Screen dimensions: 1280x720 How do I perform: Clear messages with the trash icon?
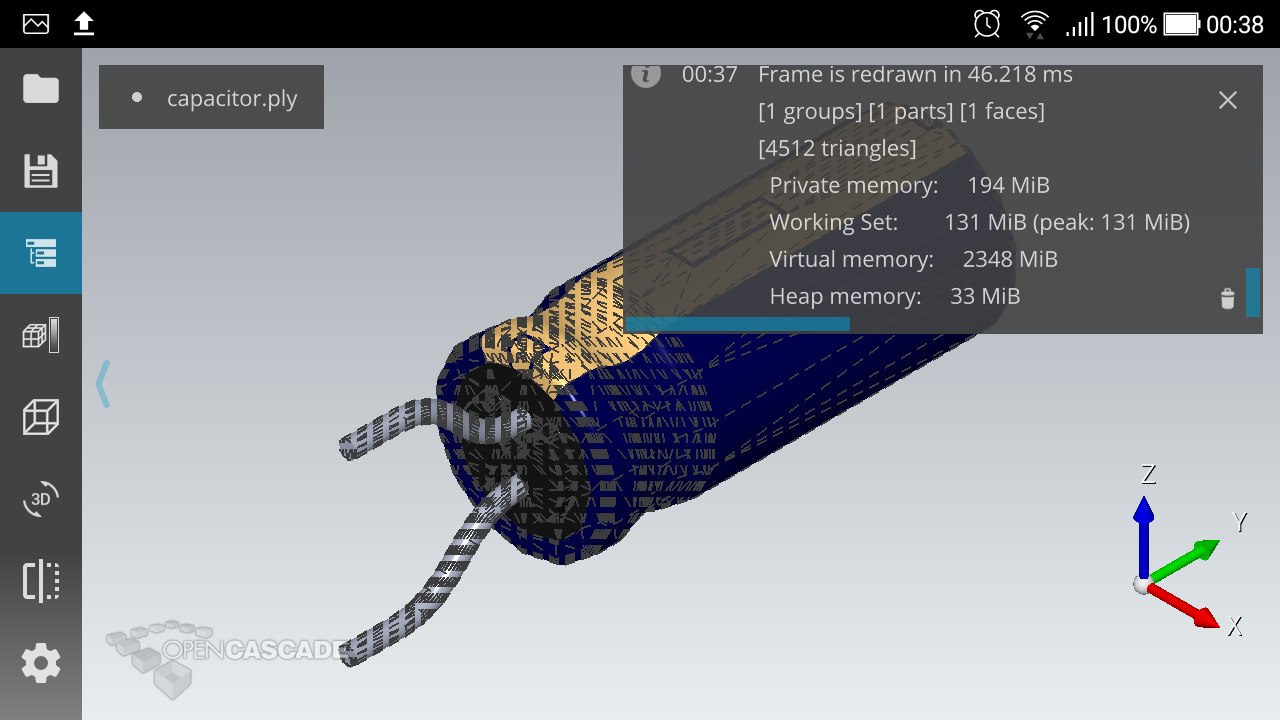click(x=1227, y=299)
